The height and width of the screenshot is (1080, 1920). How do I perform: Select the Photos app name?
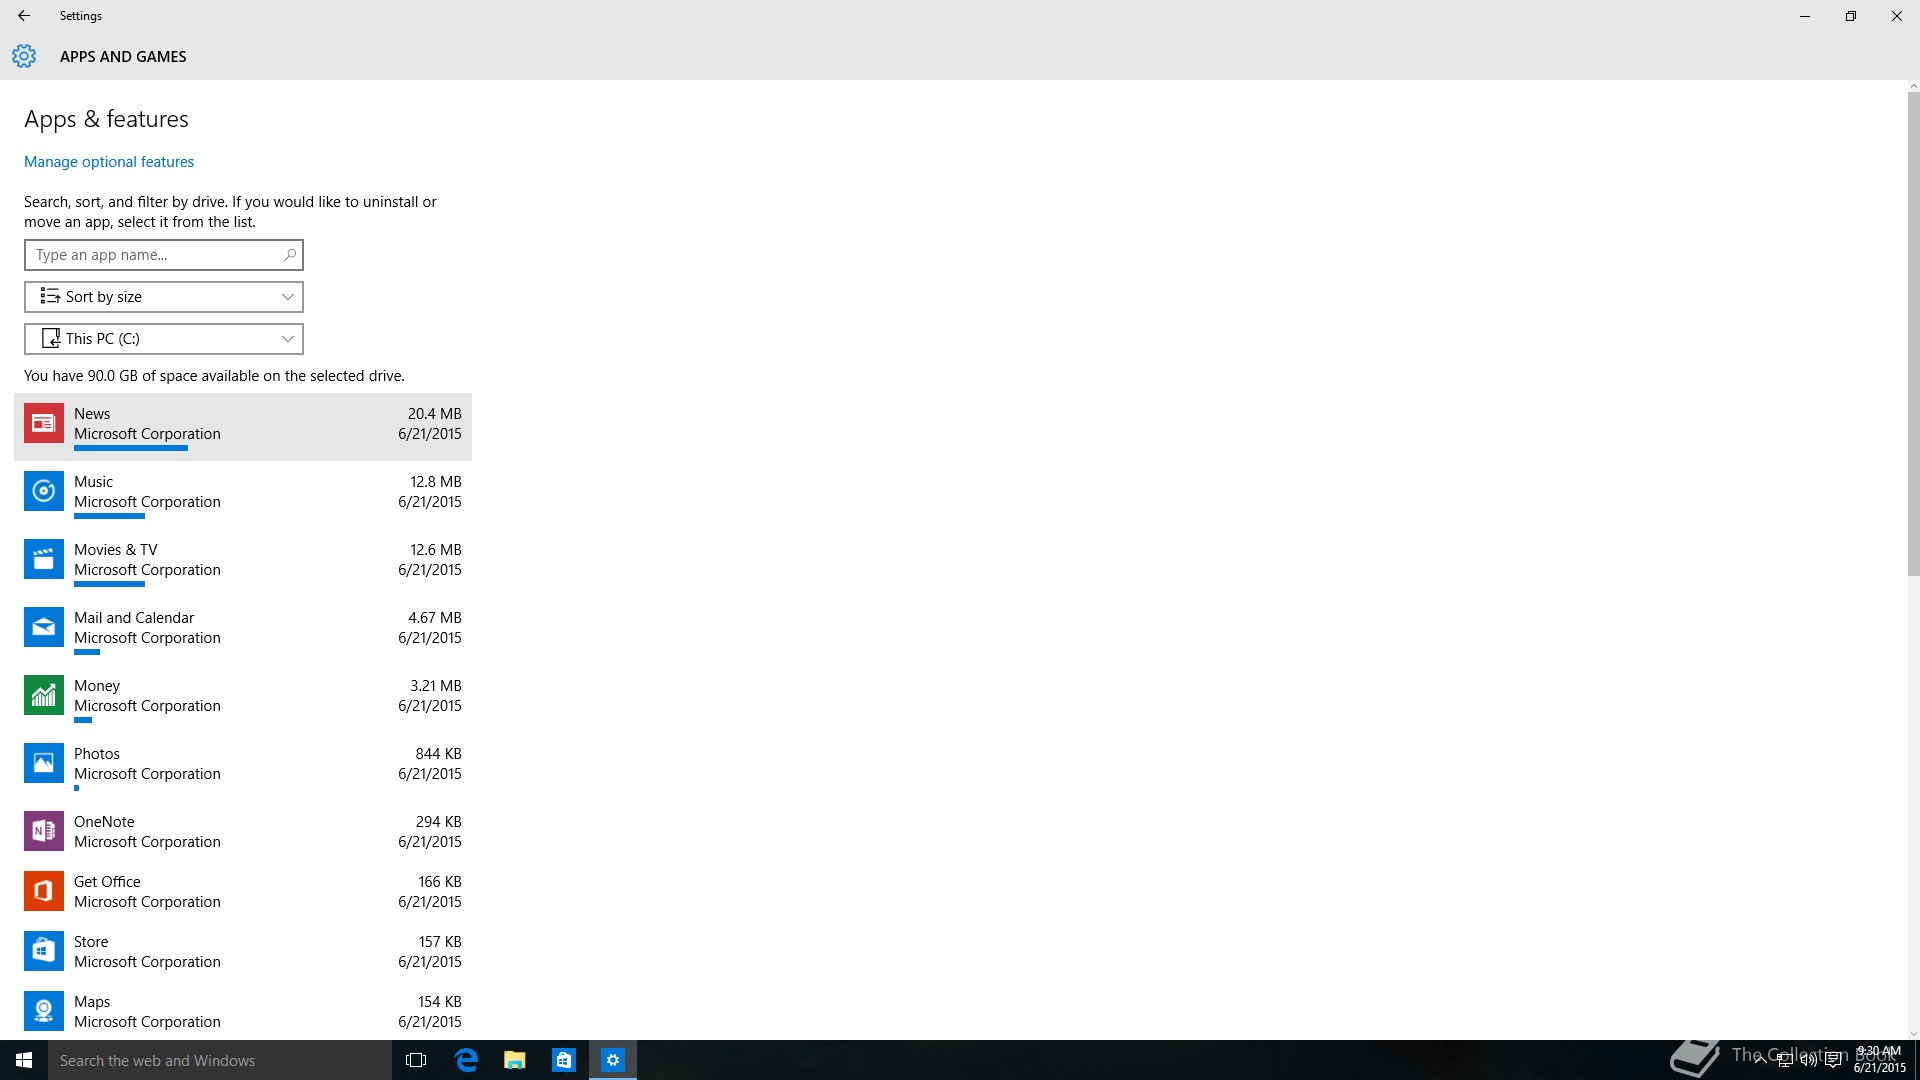click(x=97, y=754)
